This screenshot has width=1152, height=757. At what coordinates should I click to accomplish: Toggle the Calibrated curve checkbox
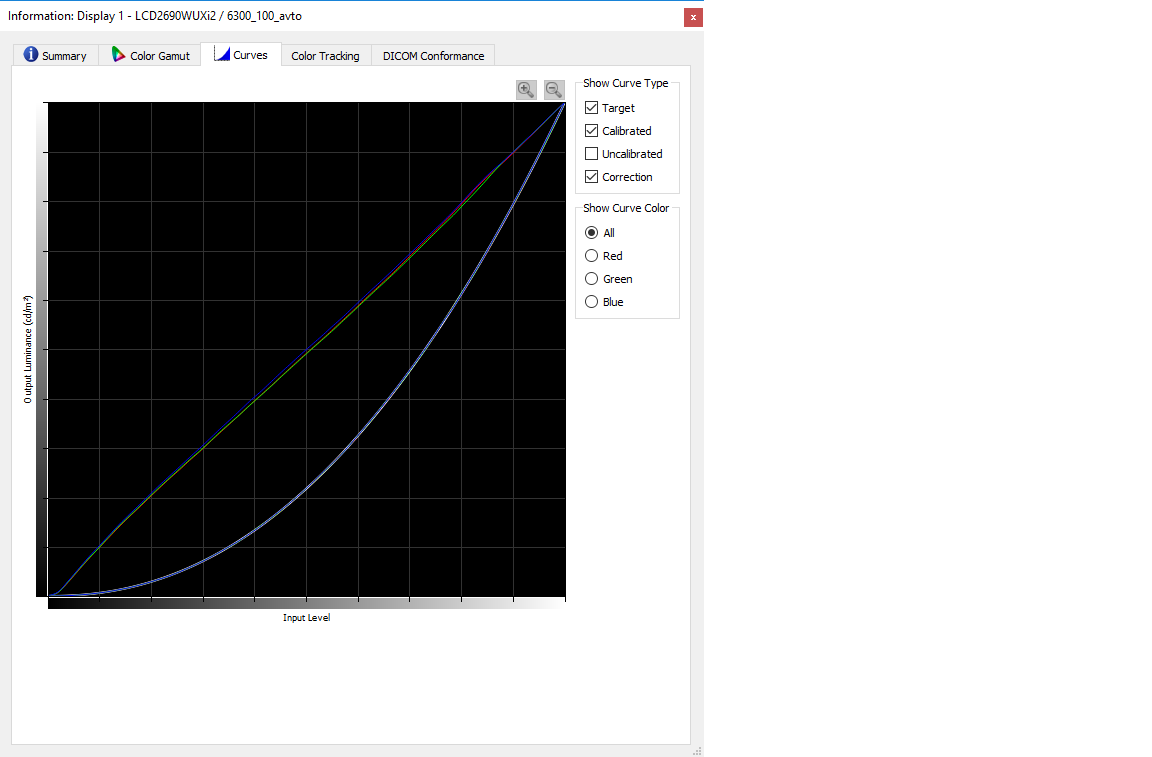click(591, 130)
